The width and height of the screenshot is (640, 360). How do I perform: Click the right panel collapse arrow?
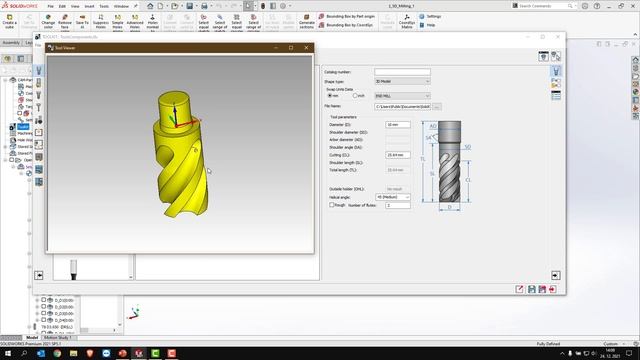555,276
